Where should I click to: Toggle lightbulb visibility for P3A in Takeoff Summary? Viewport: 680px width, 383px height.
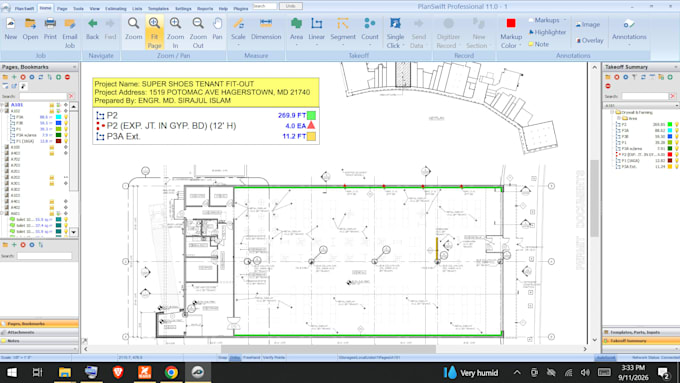pyautogui.click(x=677, y=130)
